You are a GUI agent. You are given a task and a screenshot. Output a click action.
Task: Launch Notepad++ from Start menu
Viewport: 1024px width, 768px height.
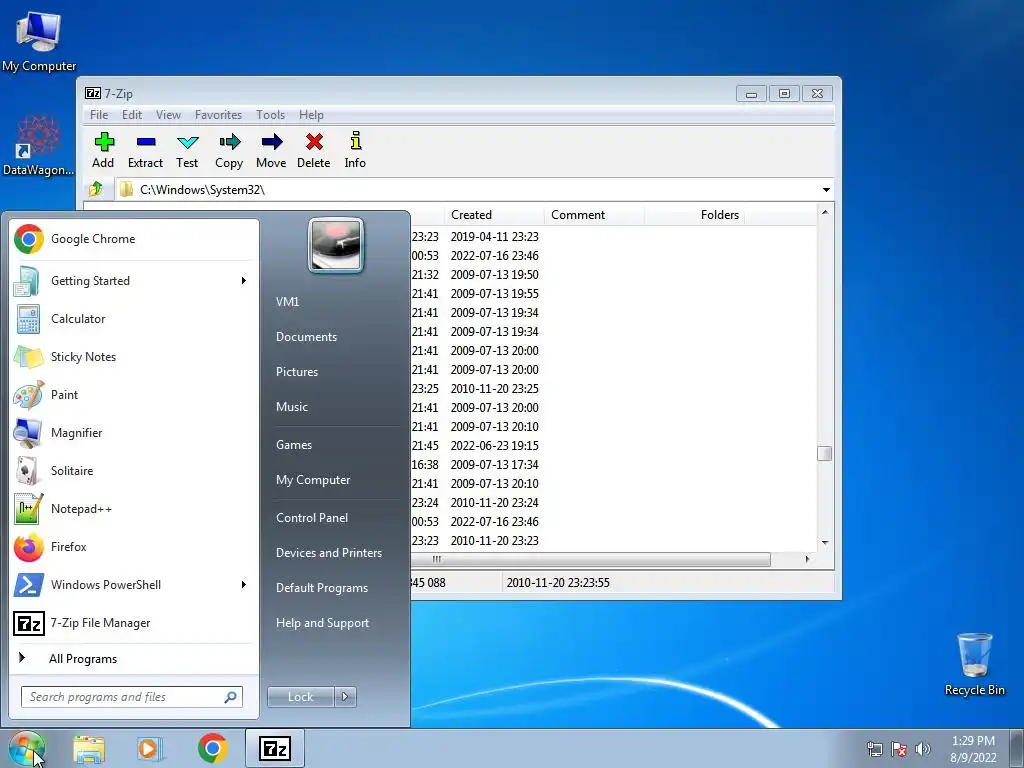click(x=134, y=509)
